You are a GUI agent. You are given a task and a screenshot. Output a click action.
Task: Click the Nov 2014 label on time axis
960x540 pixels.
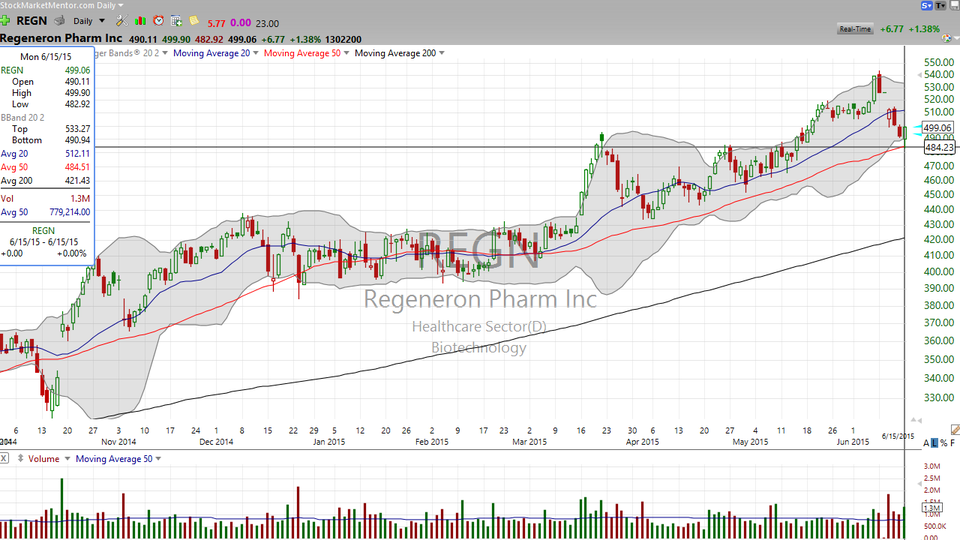[x=119, y=441]
